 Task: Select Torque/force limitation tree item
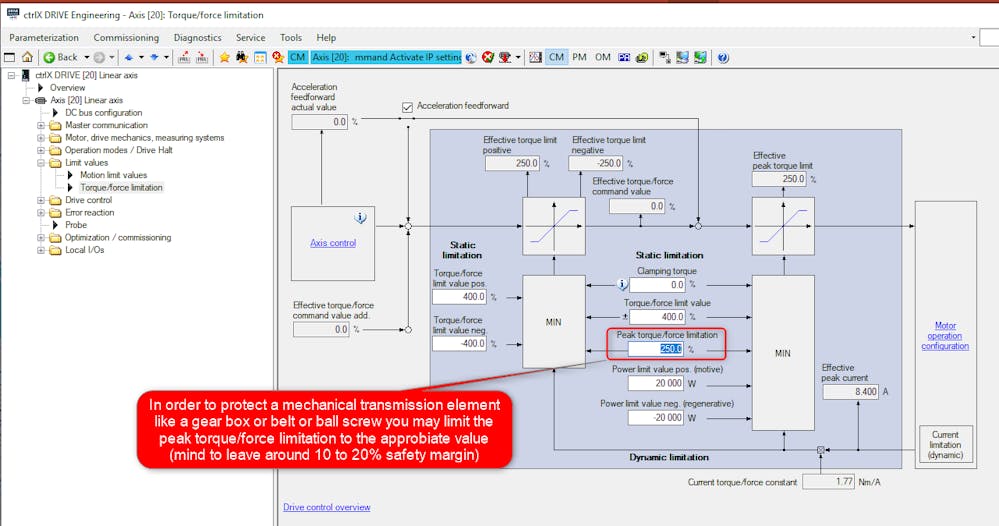click(121, 187)
